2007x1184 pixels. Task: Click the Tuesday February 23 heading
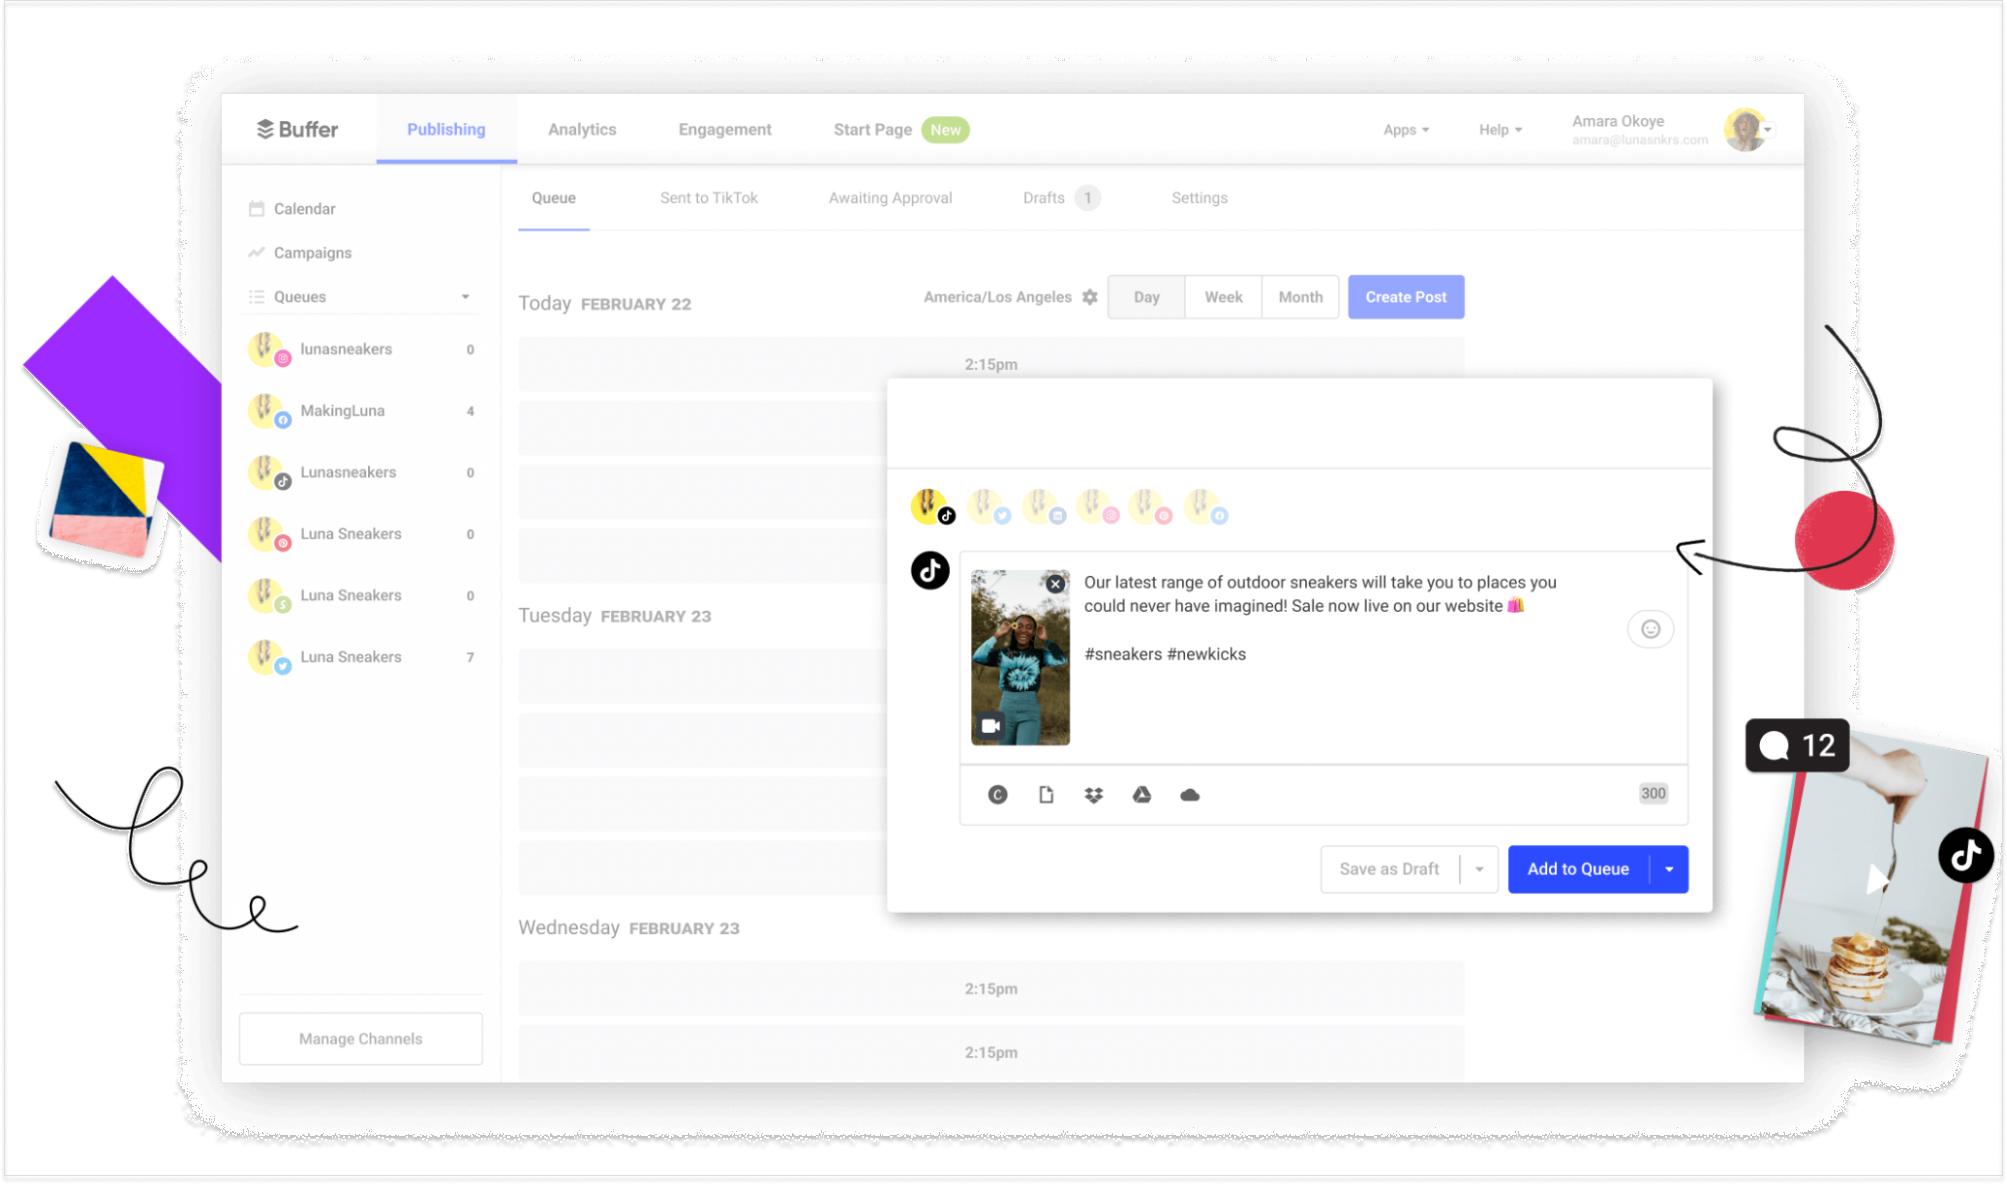click(614, 615)
